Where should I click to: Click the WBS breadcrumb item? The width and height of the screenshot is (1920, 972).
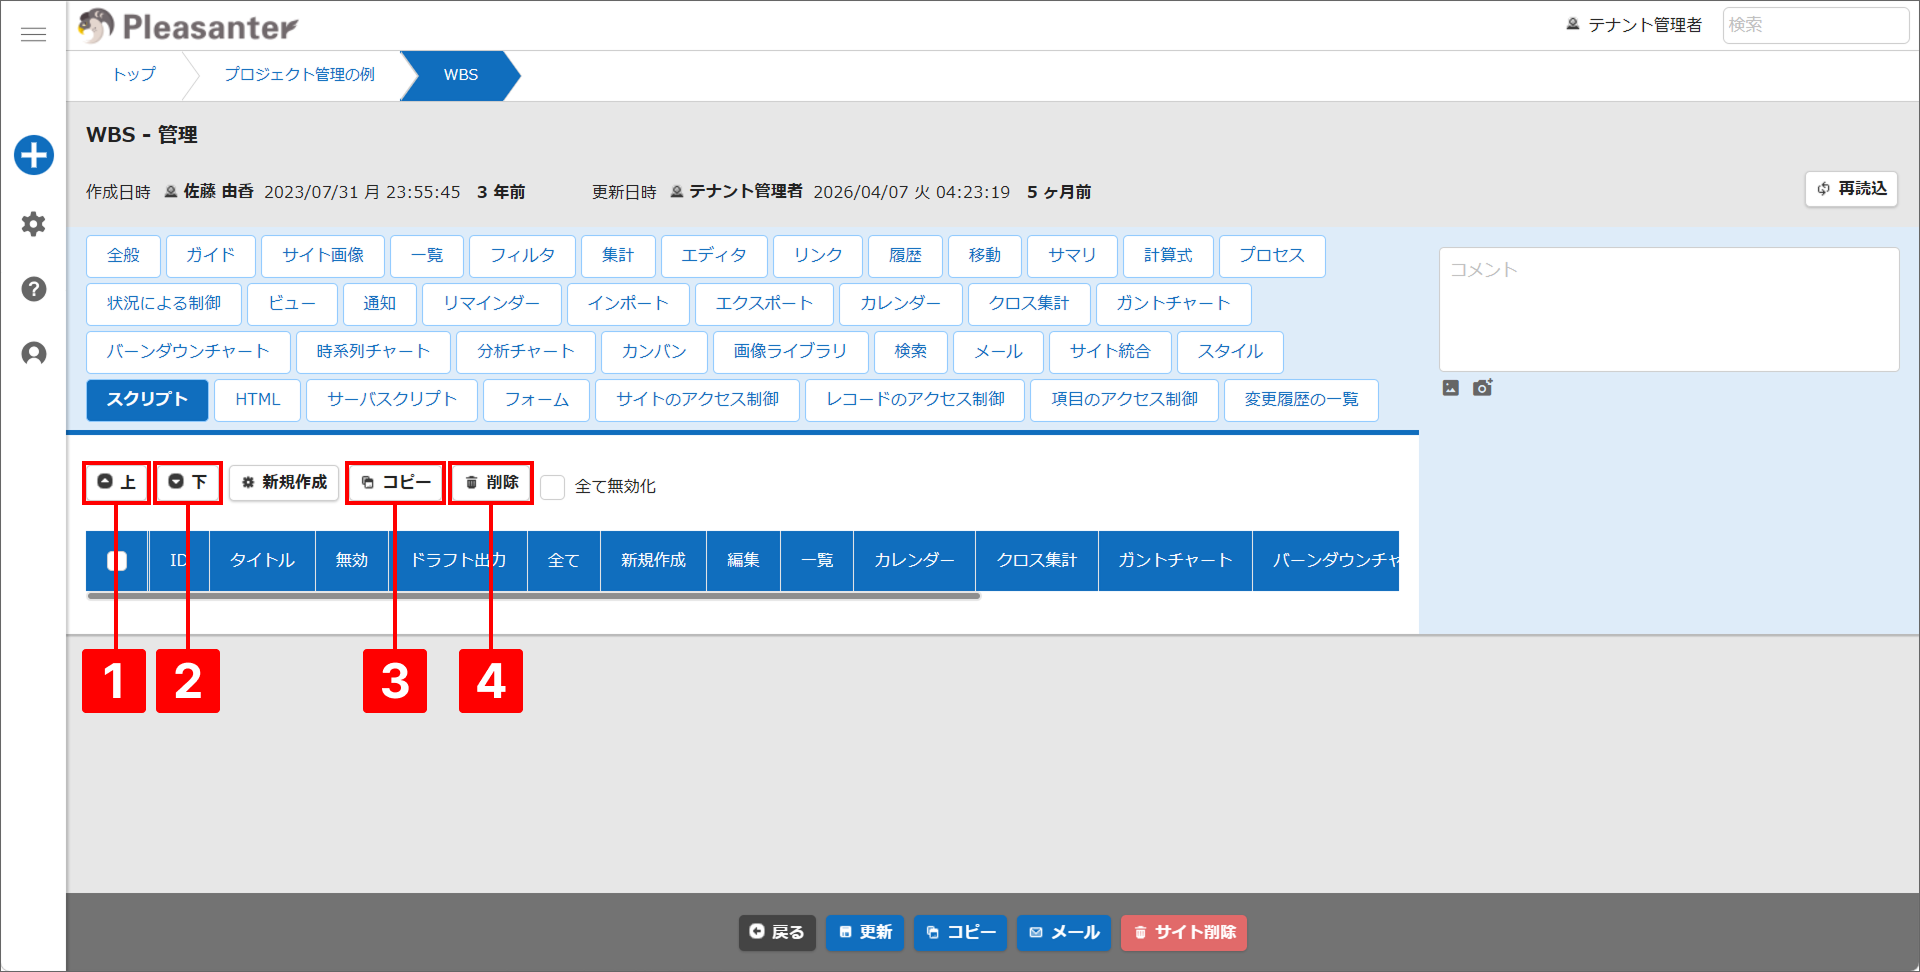pyautogui.click(x=461, y=75)
